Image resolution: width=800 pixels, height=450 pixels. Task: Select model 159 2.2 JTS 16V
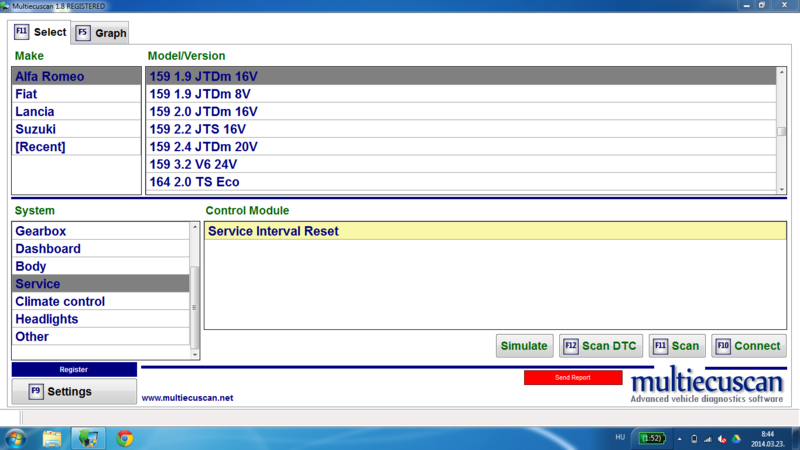click(461, 129)
